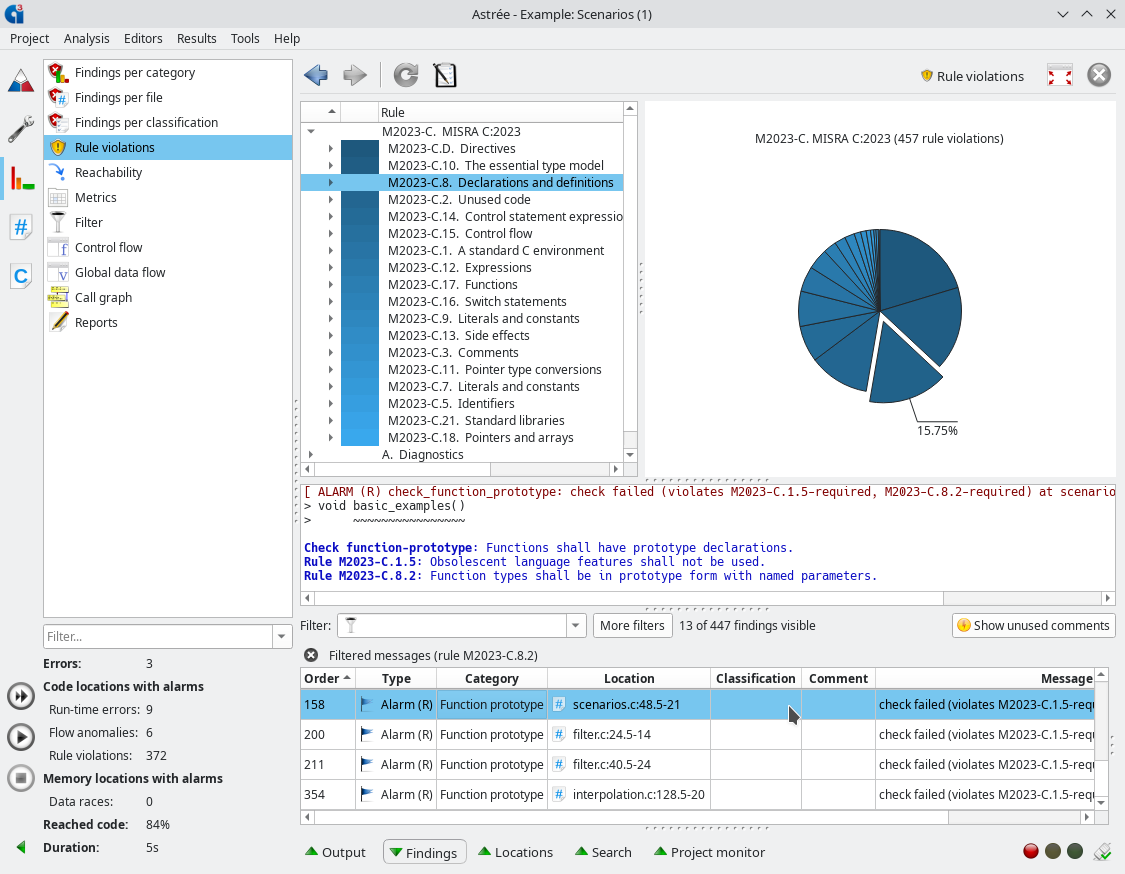This screenshot has width=1125, height=874.
Task: Select Rule violations in the left list
Action: [x=168, y=148]
